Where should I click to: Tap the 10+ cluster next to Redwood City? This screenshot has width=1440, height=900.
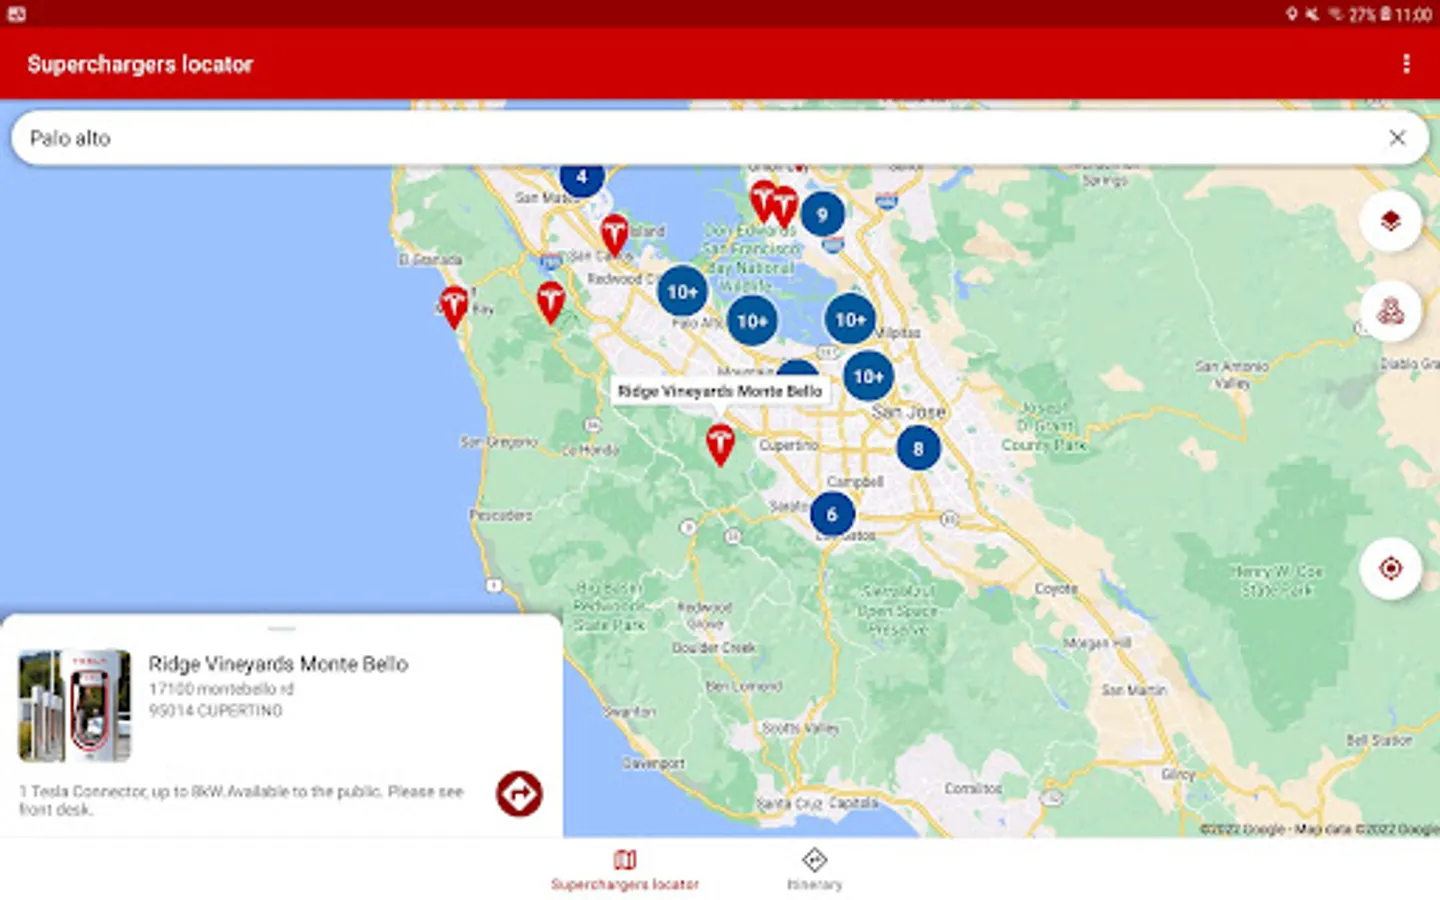[x=682, y=291]
